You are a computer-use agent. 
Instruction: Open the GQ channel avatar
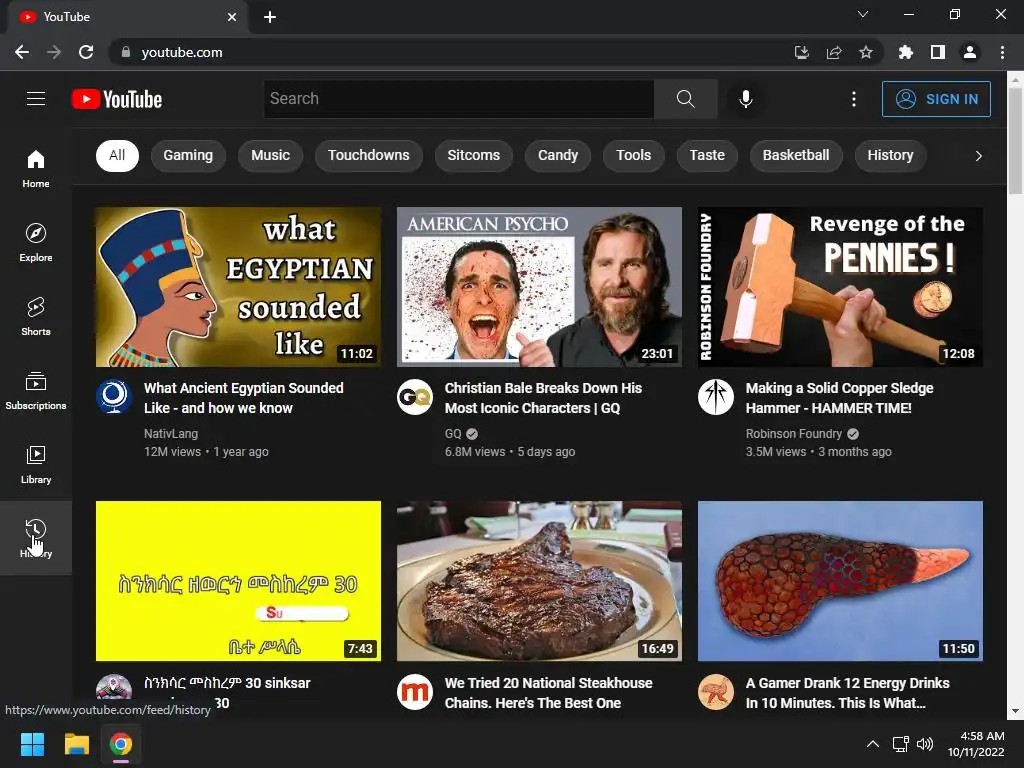[x=415, y=396]
